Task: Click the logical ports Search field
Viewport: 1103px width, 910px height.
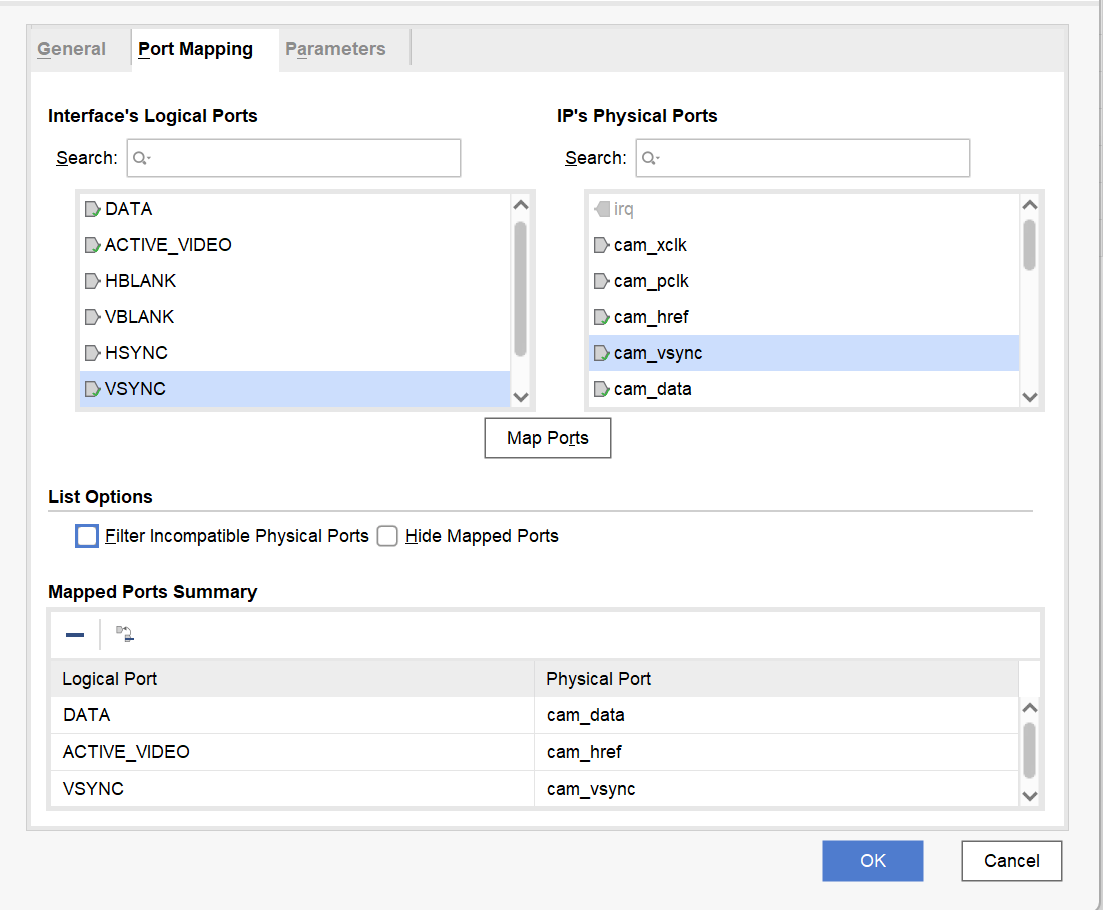Action: (x=294, y=158)
